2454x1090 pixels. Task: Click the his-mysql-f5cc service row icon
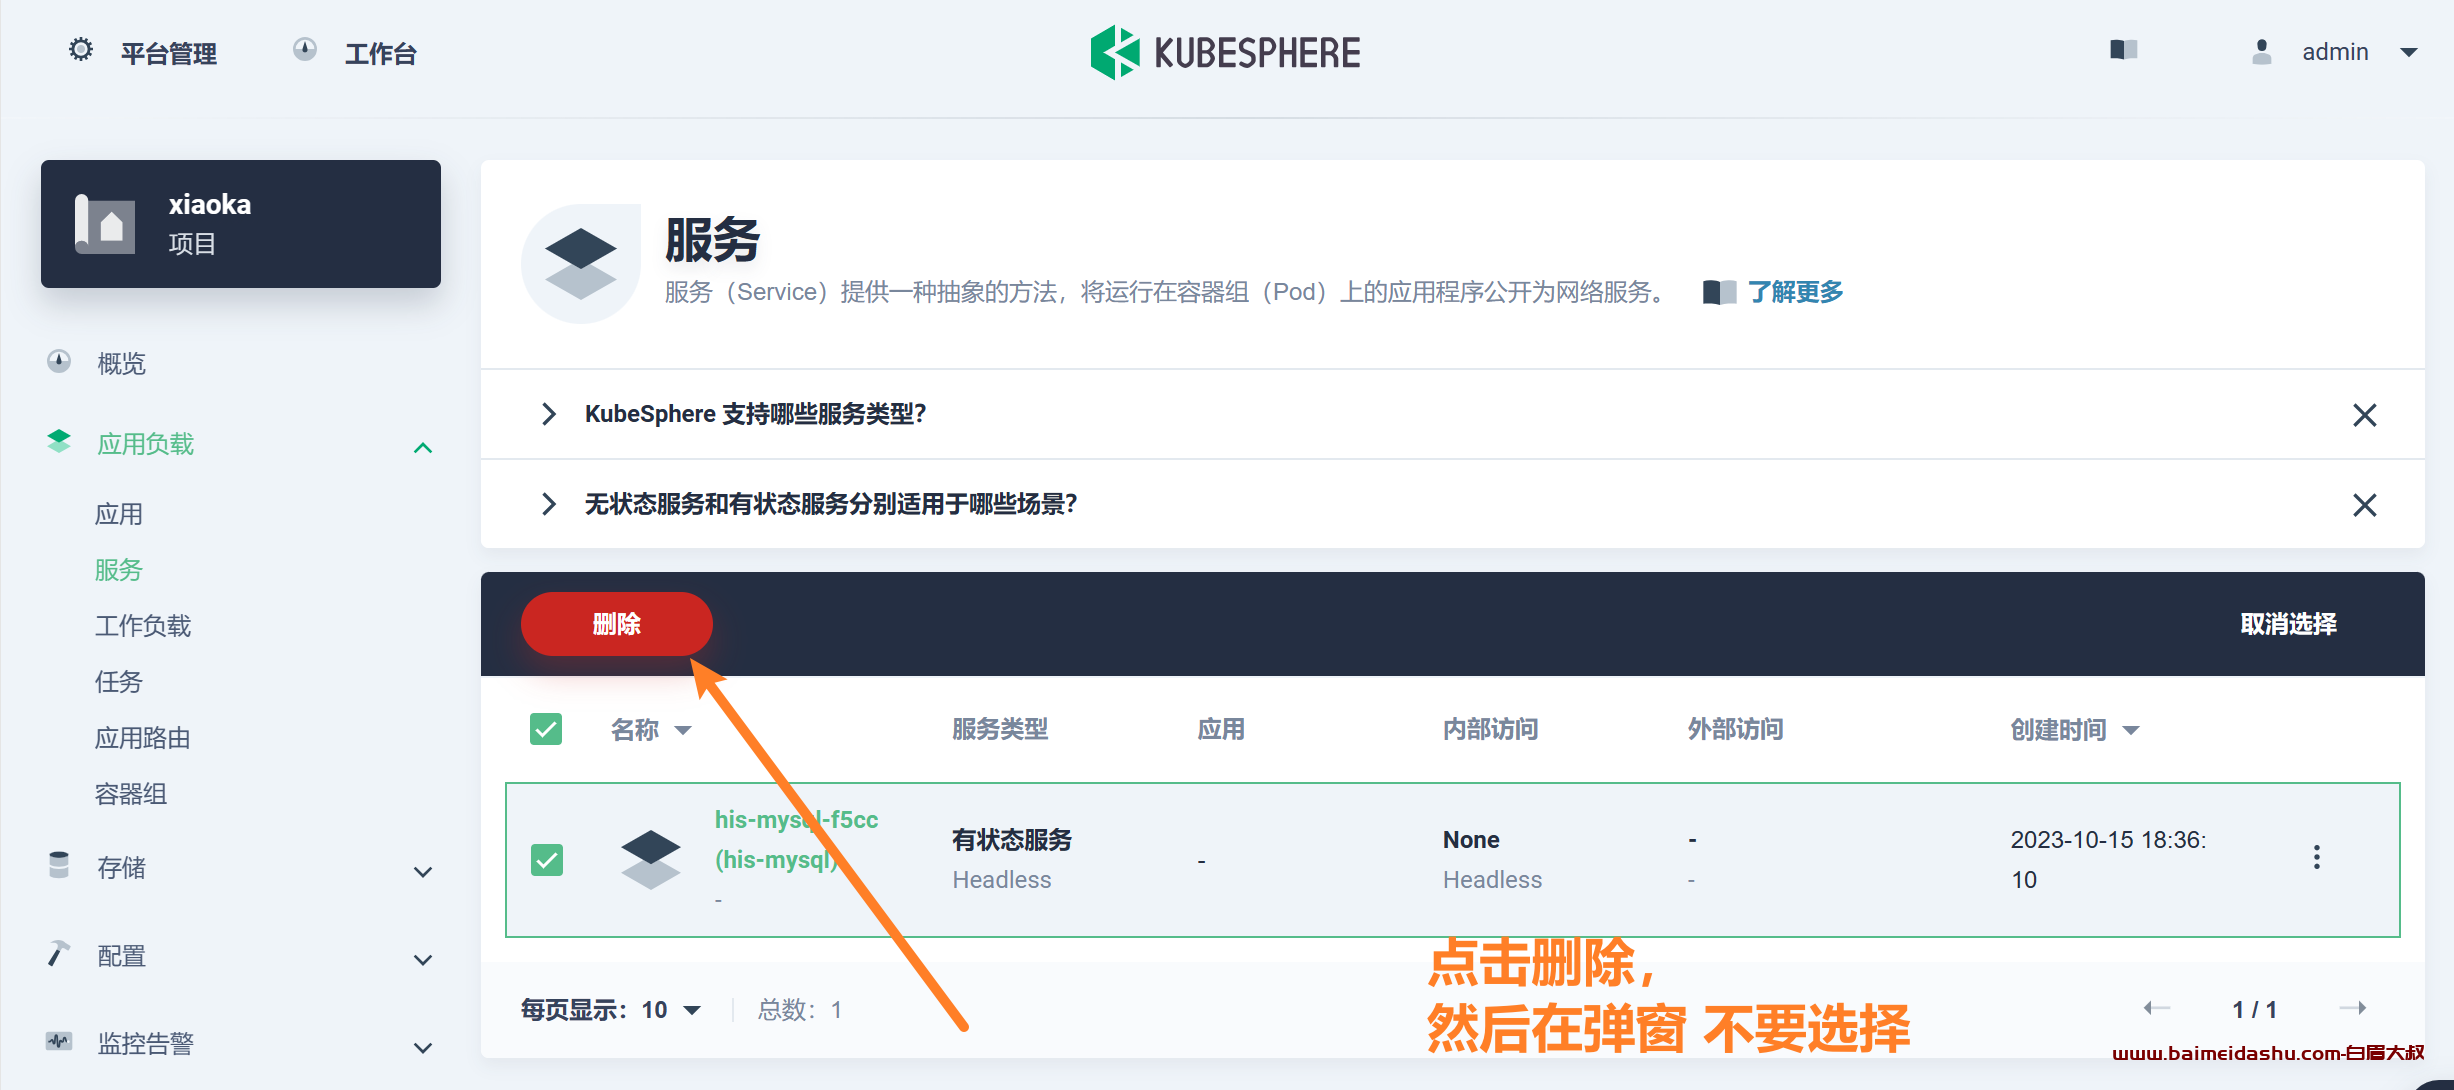(651, 860)
